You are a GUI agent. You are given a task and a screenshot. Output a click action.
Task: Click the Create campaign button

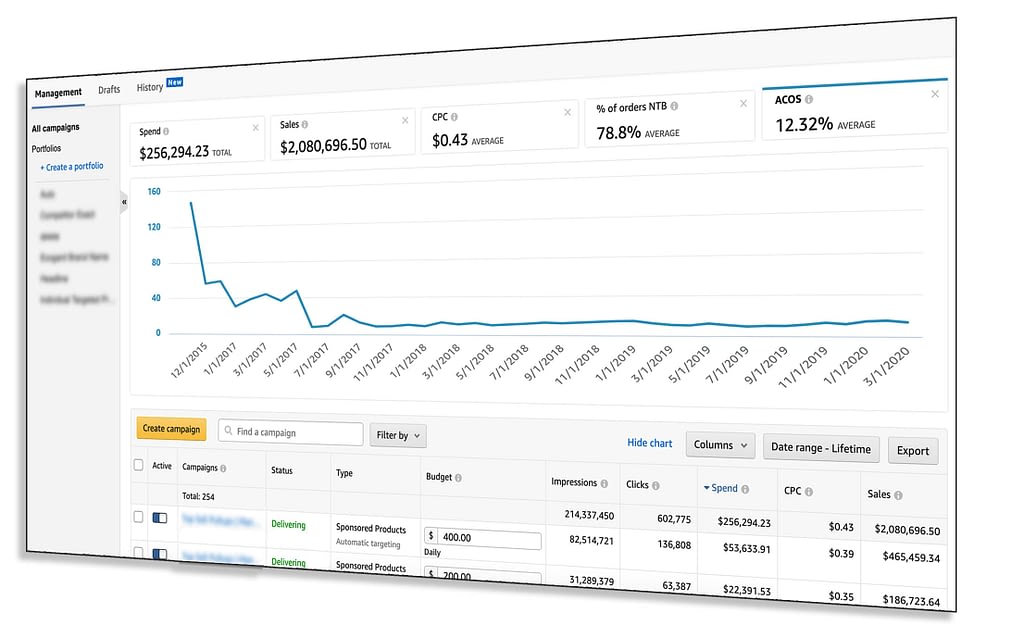171,429
